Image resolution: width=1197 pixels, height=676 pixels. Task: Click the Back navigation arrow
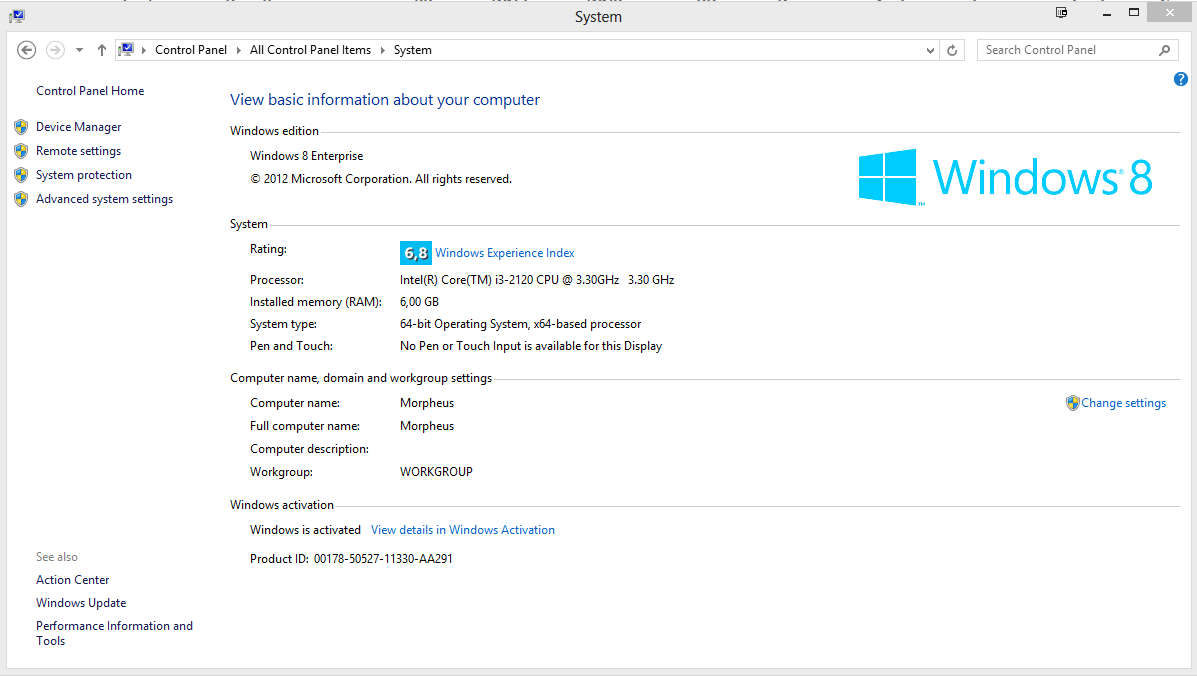click(x=27, y=50)
